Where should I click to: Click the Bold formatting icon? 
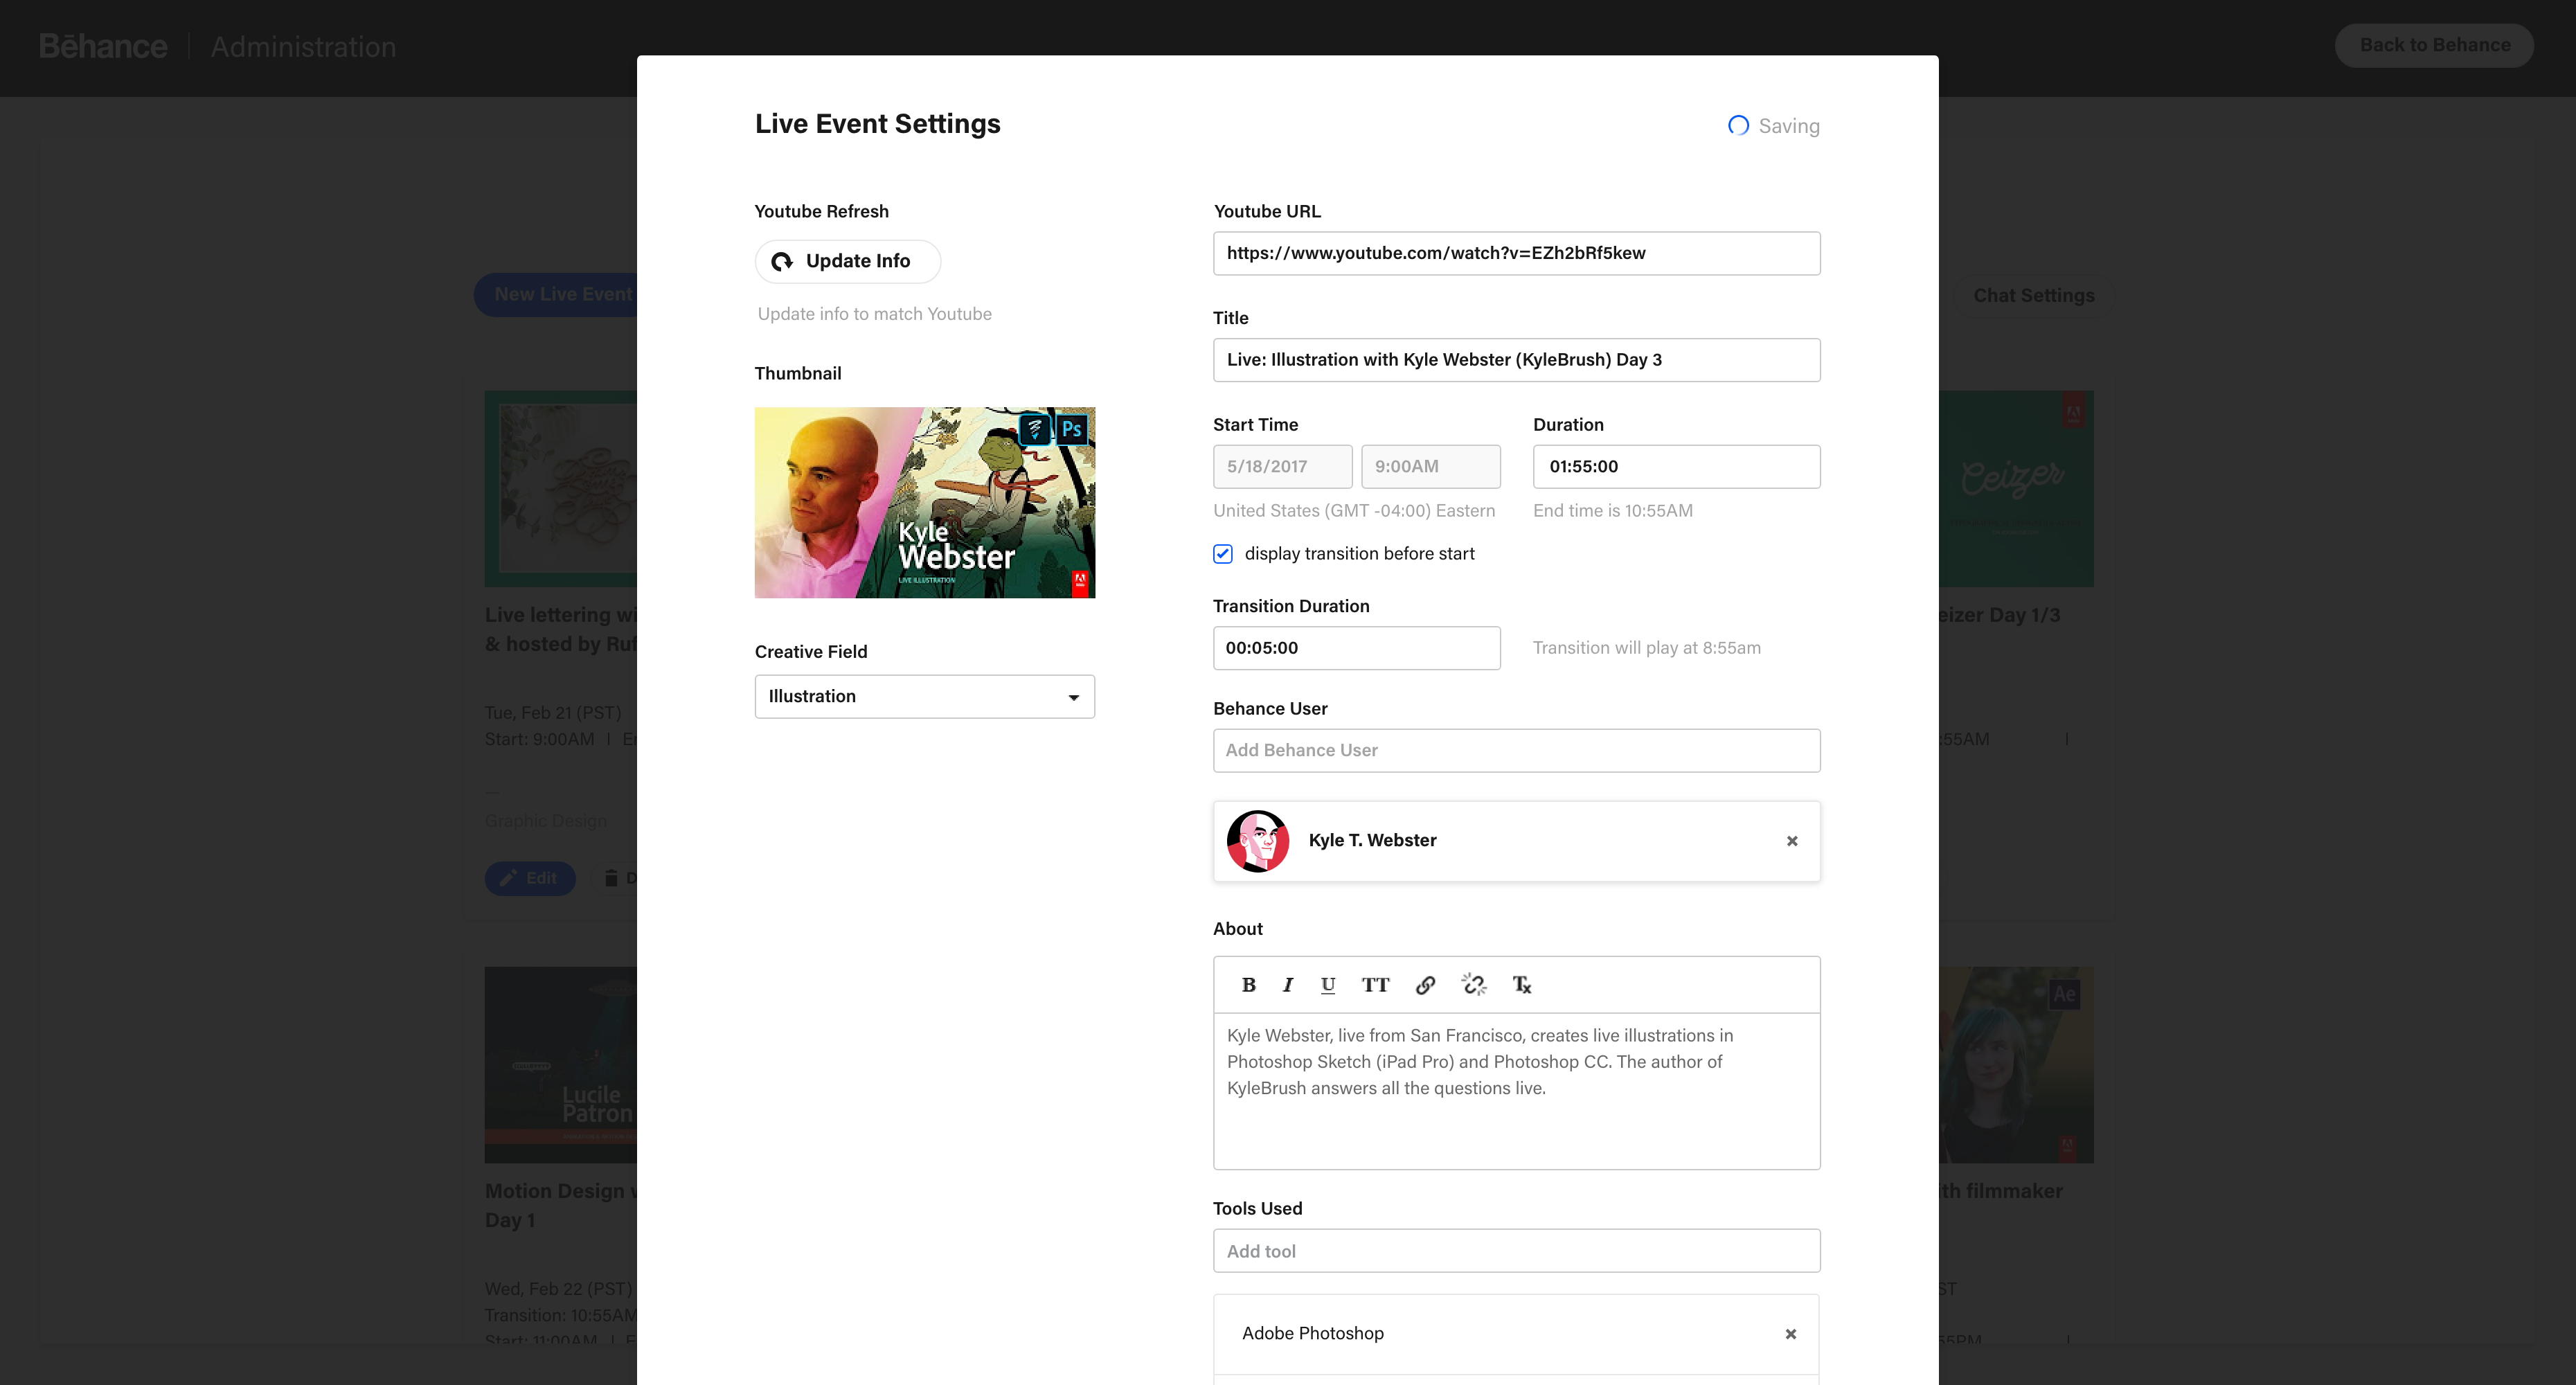click(x=1248, y=985)
